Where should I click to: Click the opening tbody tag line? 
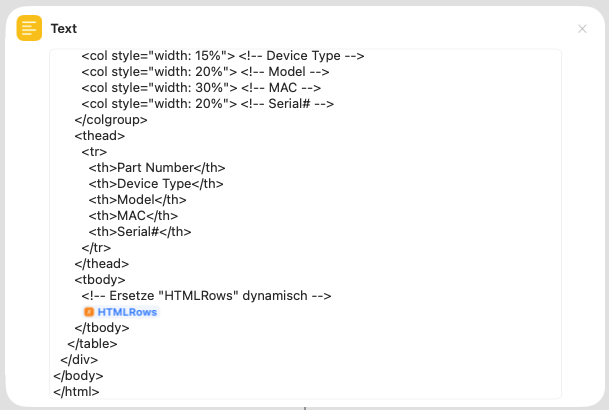tap(99, 280)
